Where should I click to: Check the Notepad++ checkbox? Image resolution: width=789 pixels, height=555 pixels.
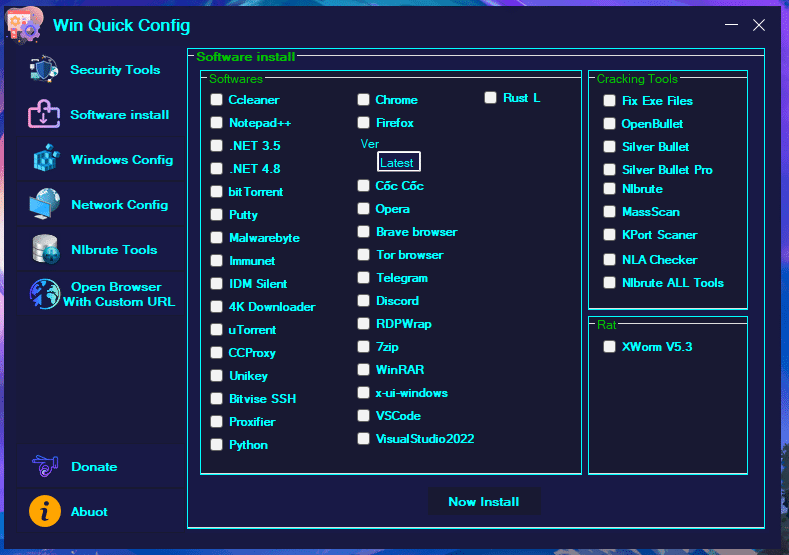coord(216,122)
